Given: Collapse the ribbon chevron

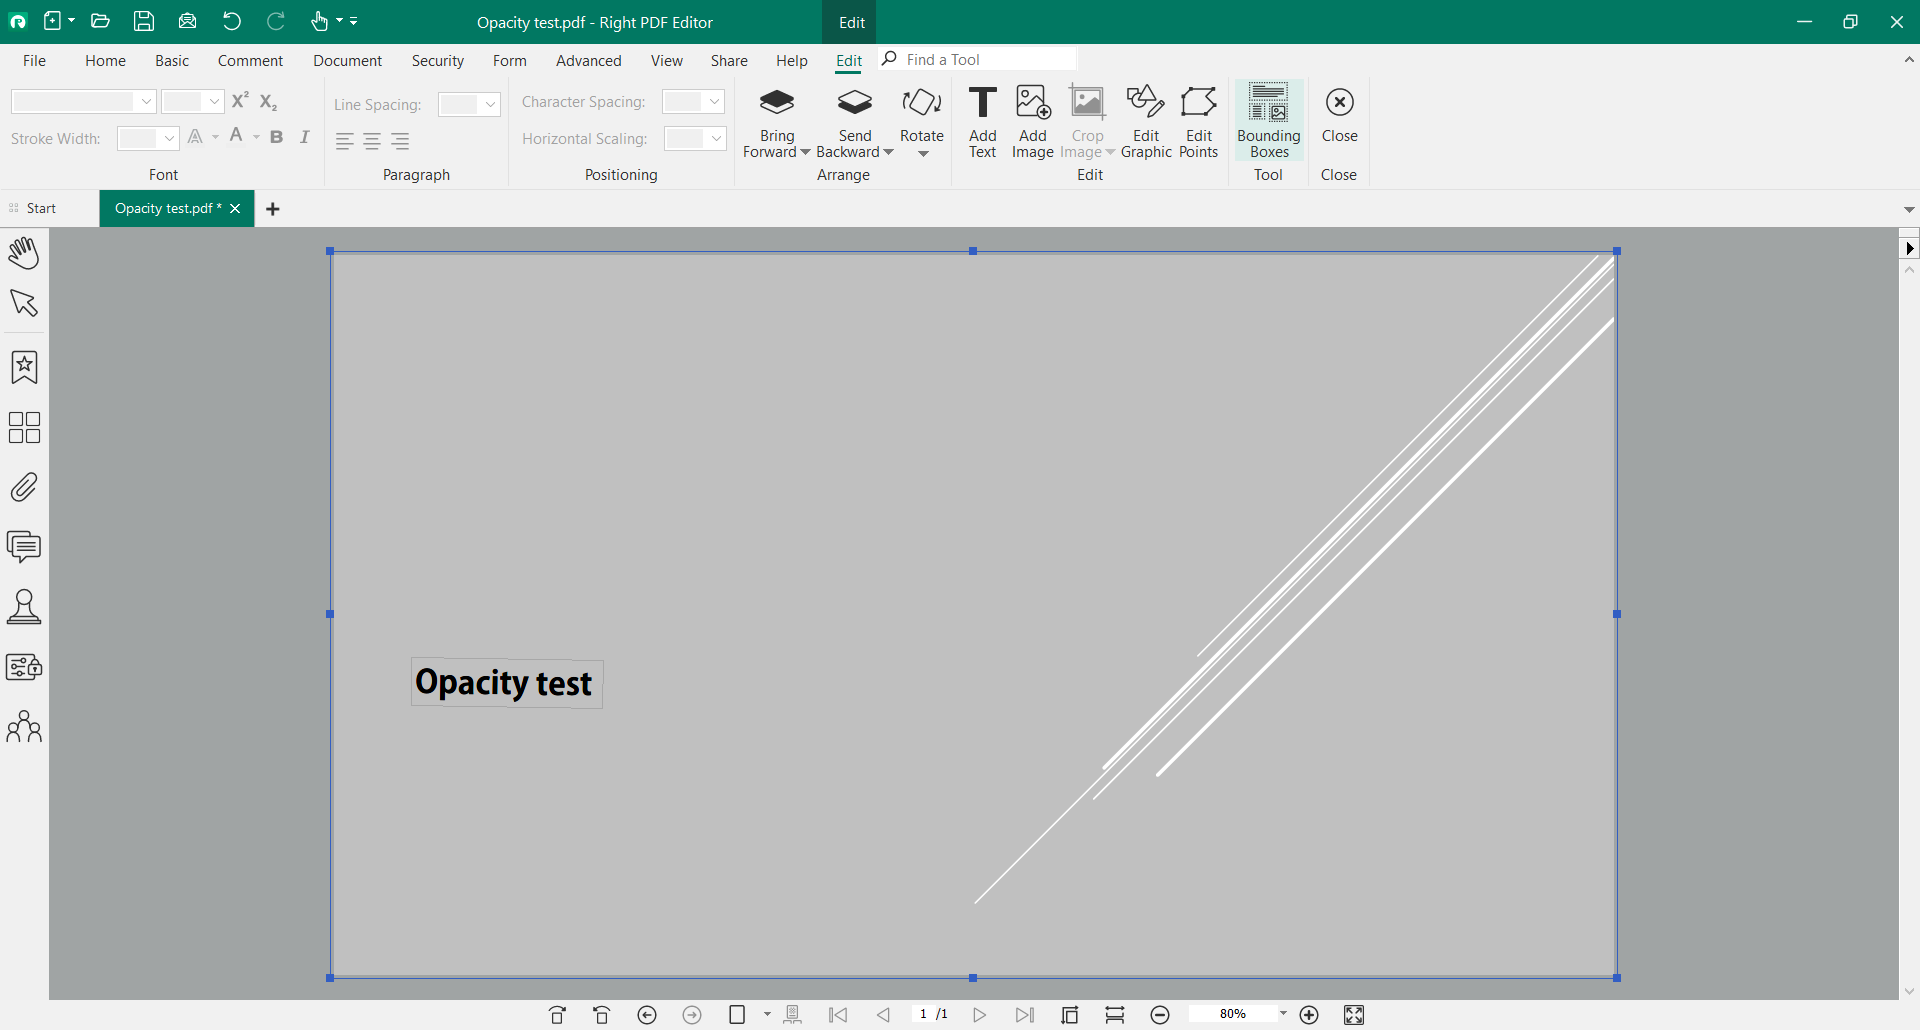Looking at the screenshot, I should click(x=1909, y=60).
